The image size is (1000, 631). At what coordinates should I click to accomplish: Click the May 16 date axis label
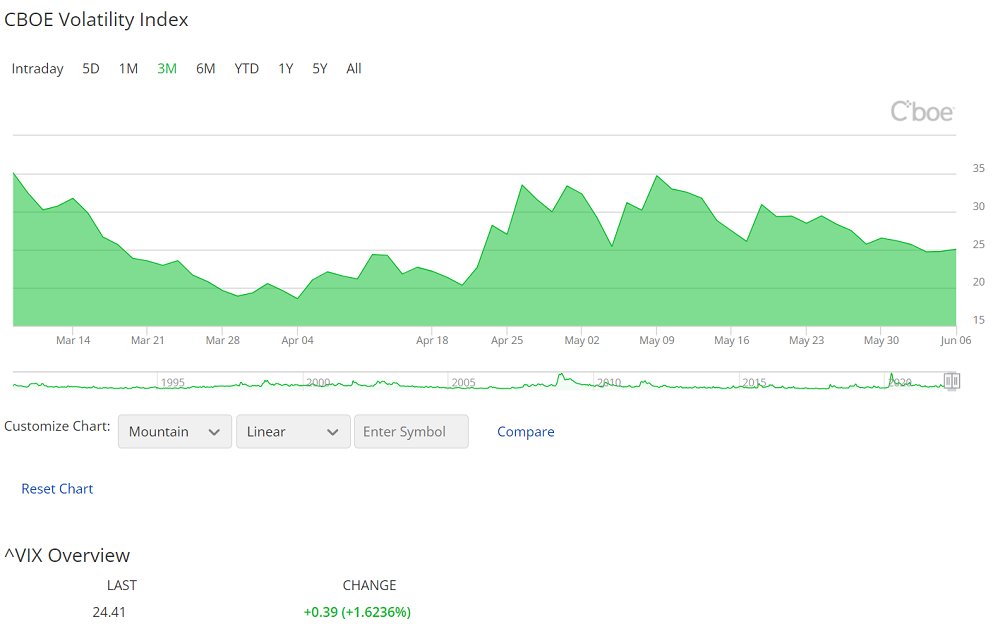[732, 340]
